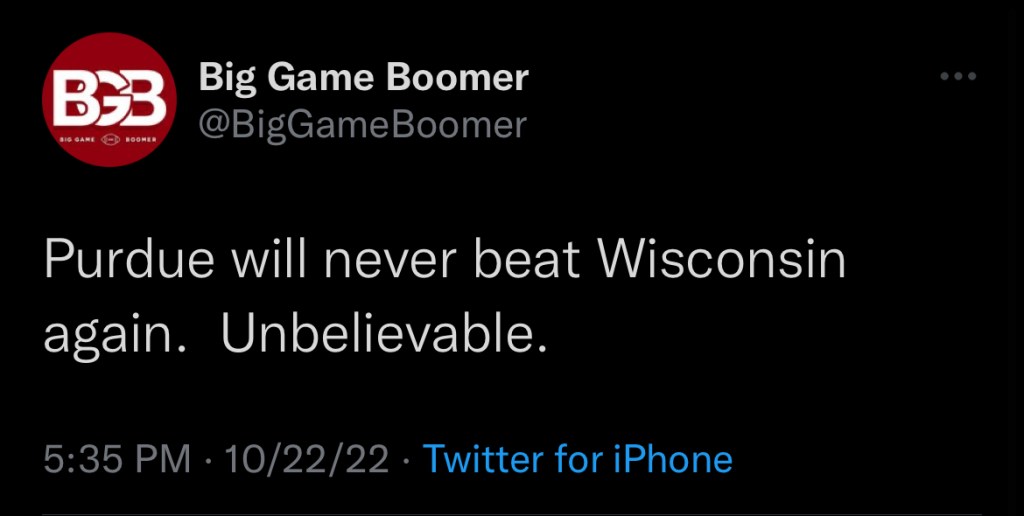Click the word Unbelievable in the tweet
This screenshot has width=1024, height=516.
tap(385, 335)
